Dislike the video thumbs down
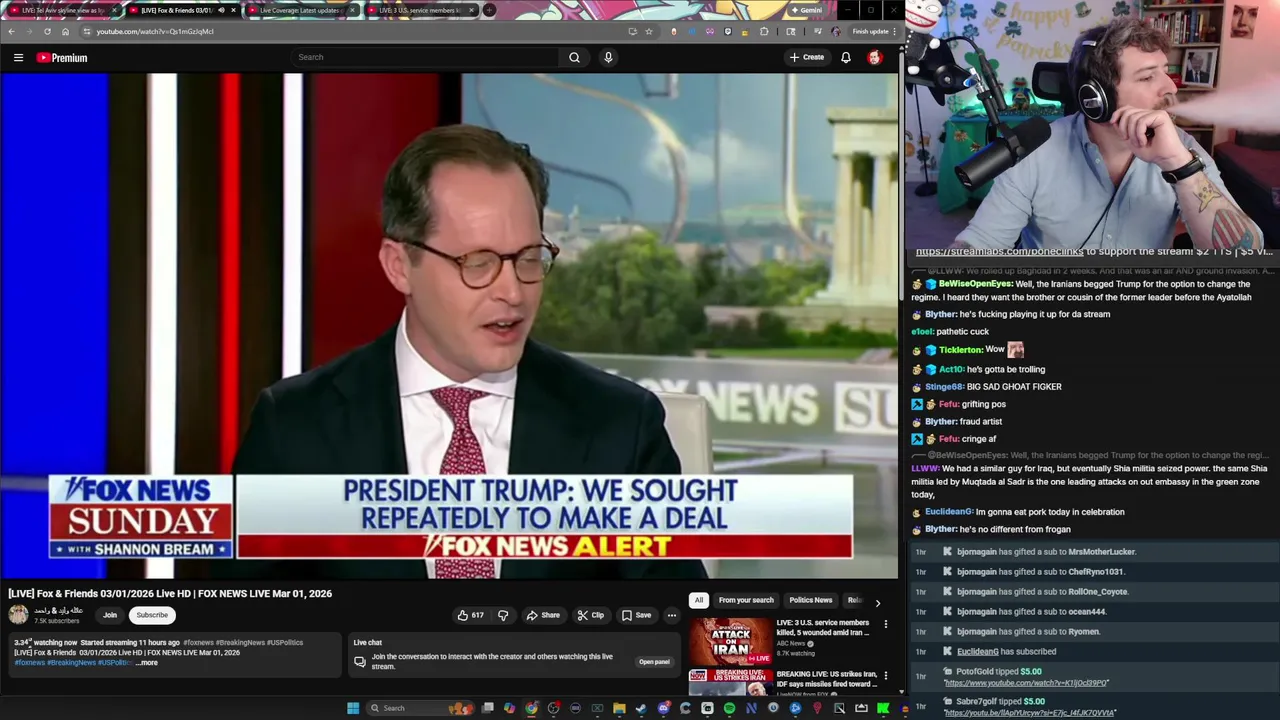The image size is (1280, 720). point(503,615)
